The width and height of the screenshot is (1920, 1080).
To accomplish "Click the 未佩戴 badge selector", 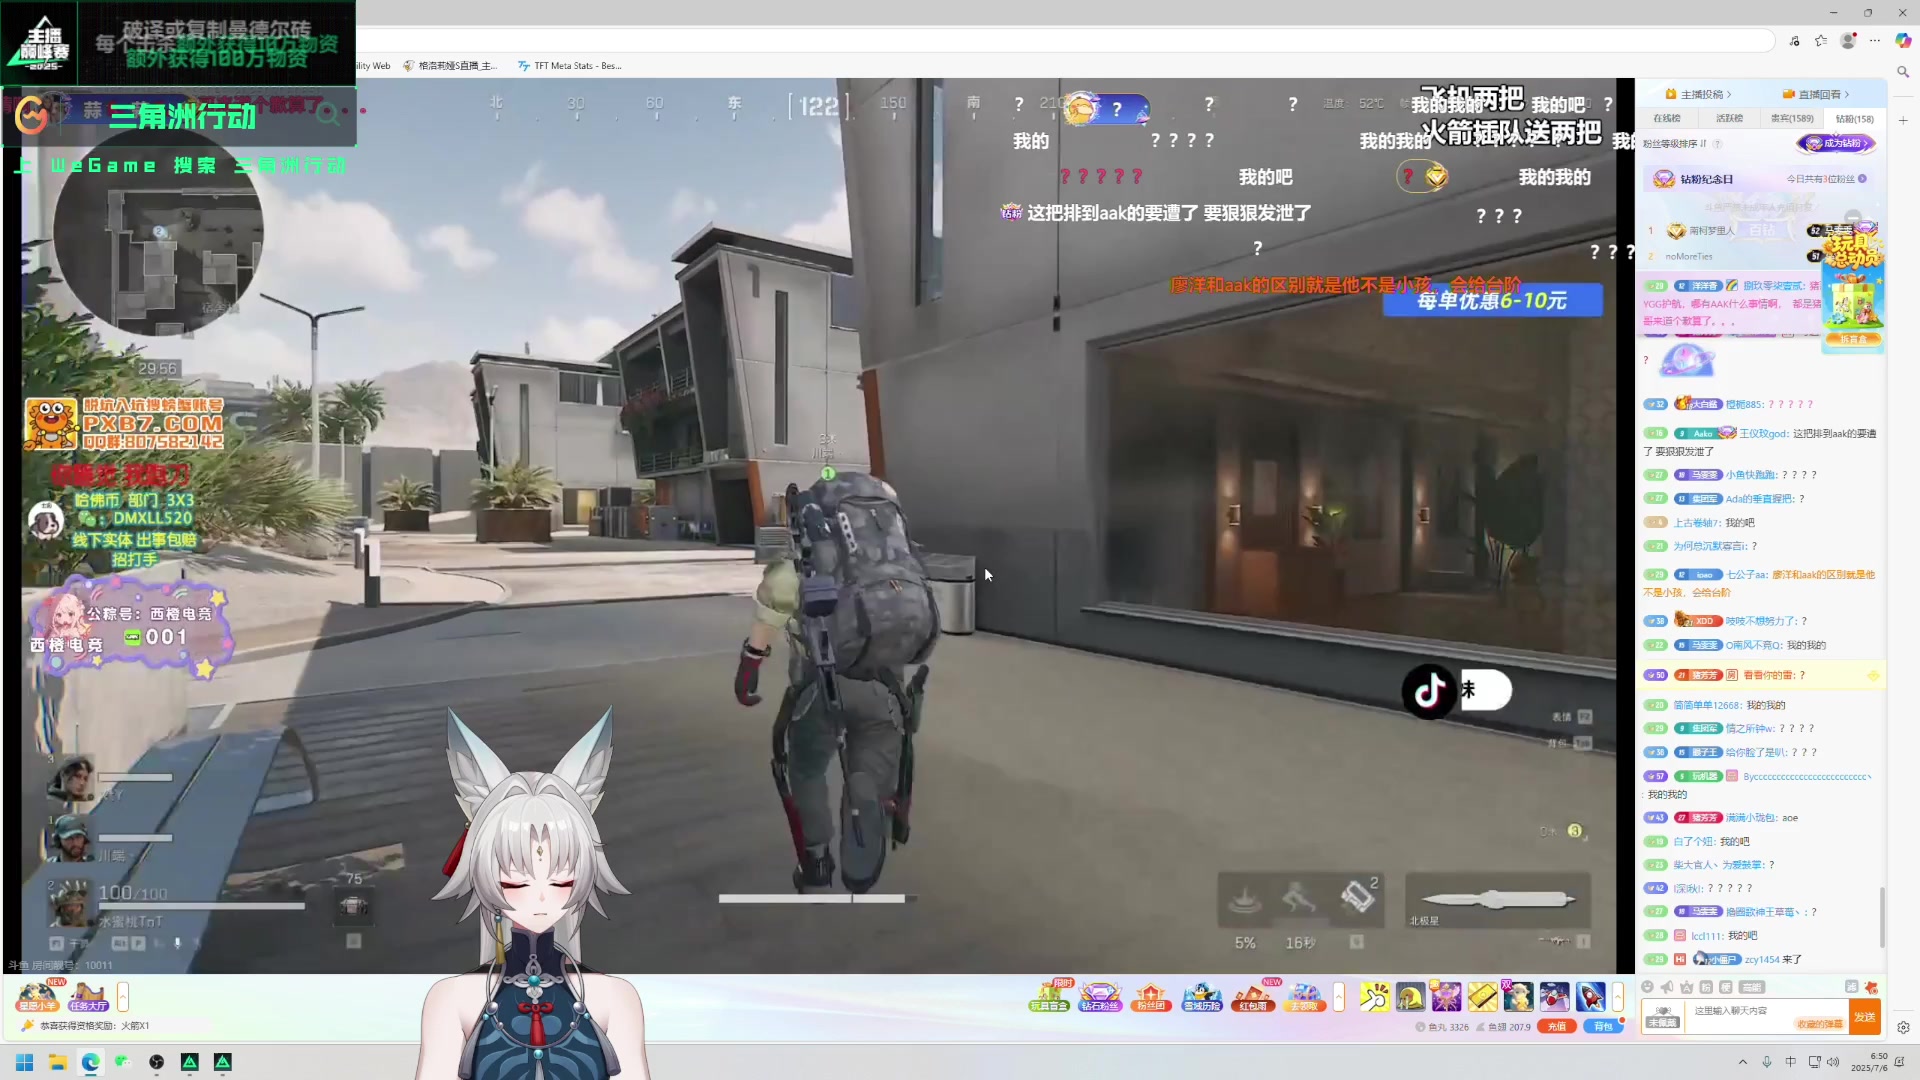I will click(1662, 1017).
